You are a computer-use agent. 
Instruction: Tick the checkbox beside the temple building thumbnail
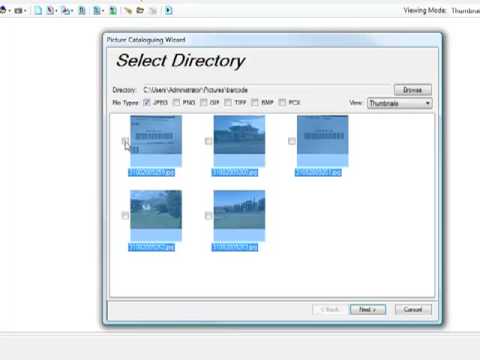pos(208,141)
